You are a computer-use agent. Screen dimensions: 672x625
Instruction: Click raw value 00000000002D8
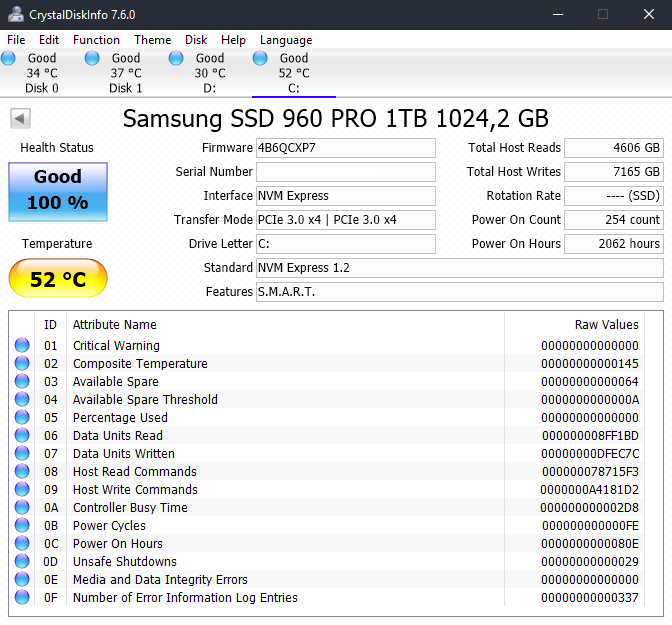pos(589,508)
